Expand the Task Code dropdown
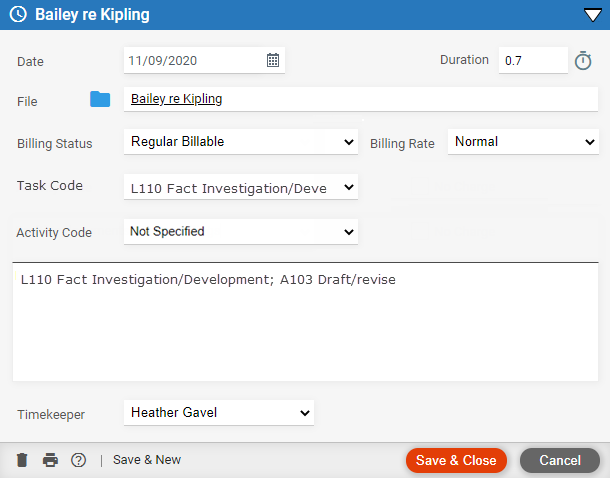Image resolution: width=610 pixels, height=478 pixels. click(241, 187)
